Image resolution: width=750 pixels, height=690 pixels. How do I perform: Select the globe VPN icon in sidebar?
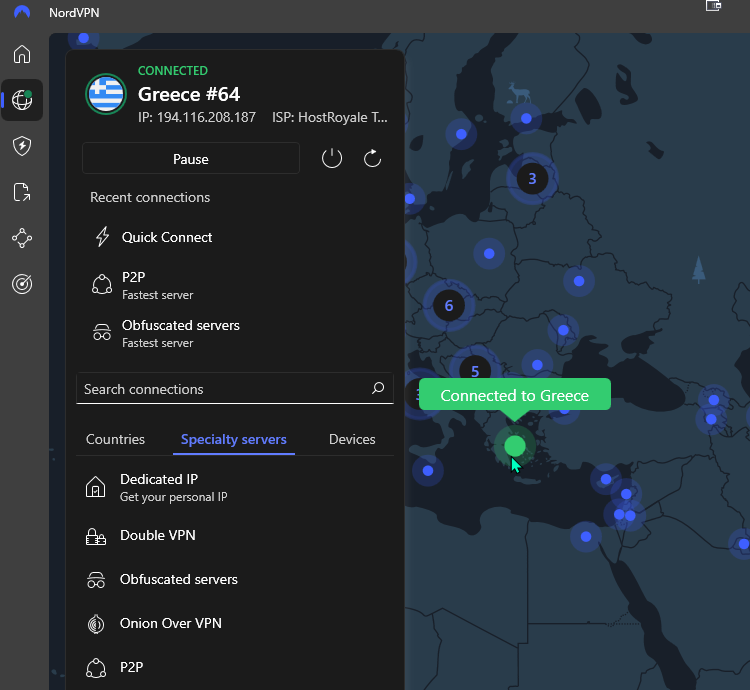22,100
